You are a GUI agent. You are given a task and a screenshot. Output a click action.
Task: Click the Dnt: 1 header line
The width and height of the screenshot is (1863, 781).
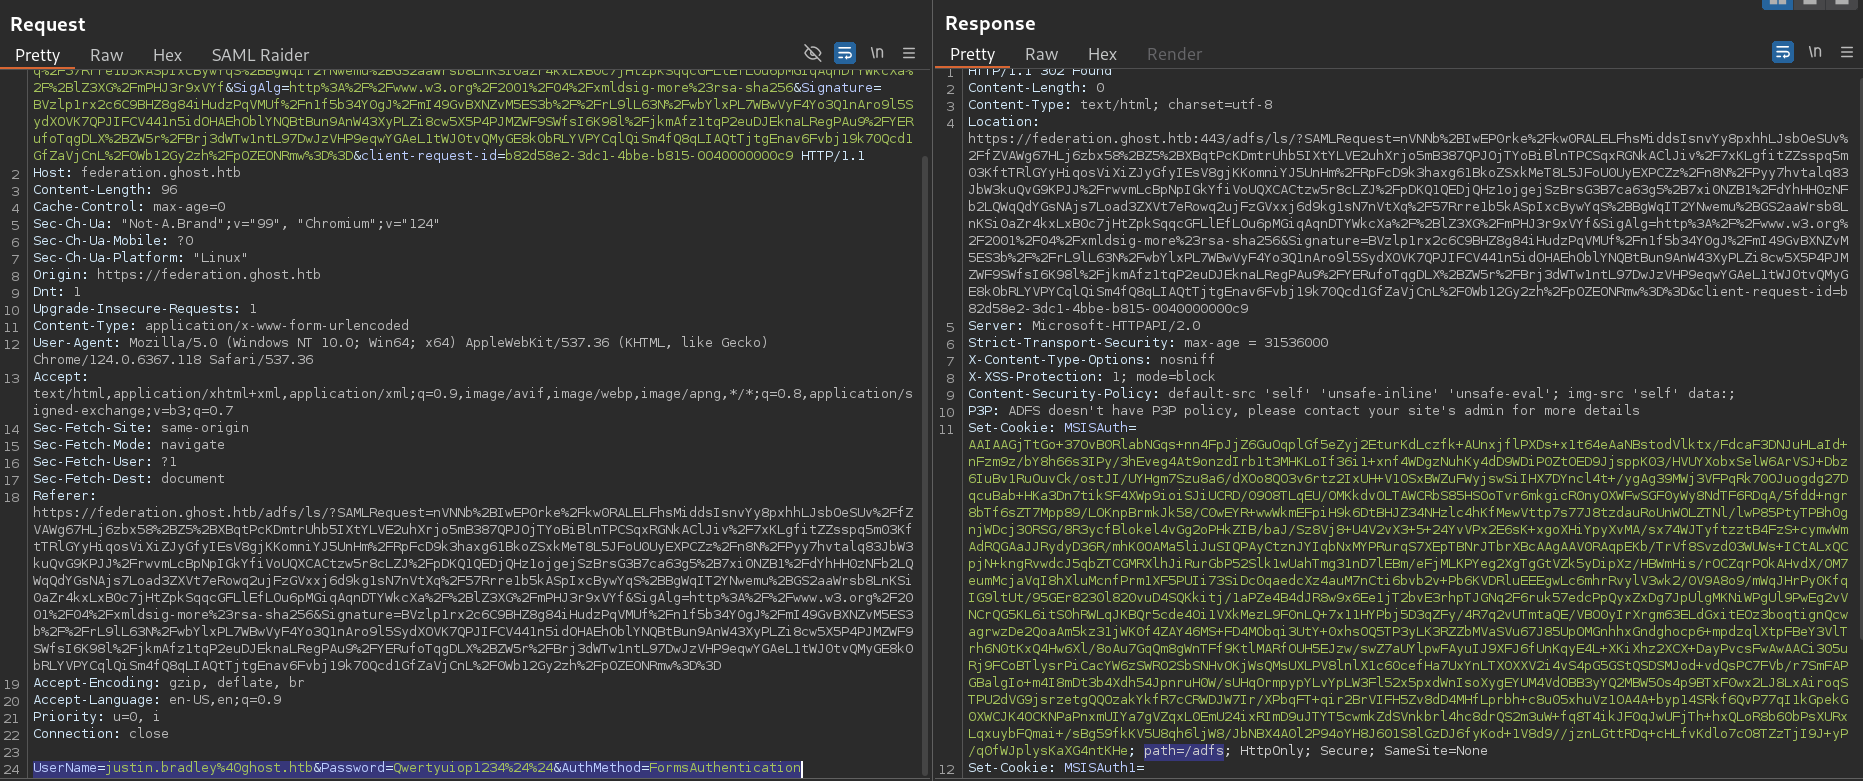tap(57, 291)
